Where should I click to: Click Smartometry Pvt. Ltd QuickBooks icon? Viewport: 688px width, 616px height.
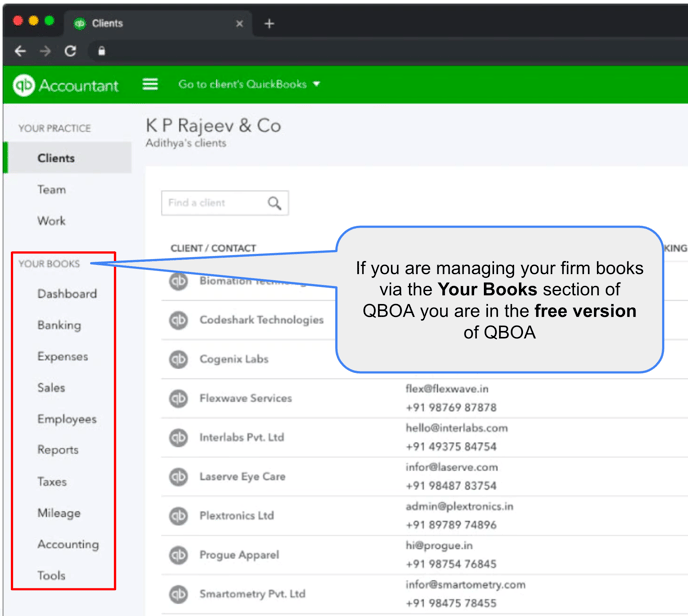pos(179,594)
